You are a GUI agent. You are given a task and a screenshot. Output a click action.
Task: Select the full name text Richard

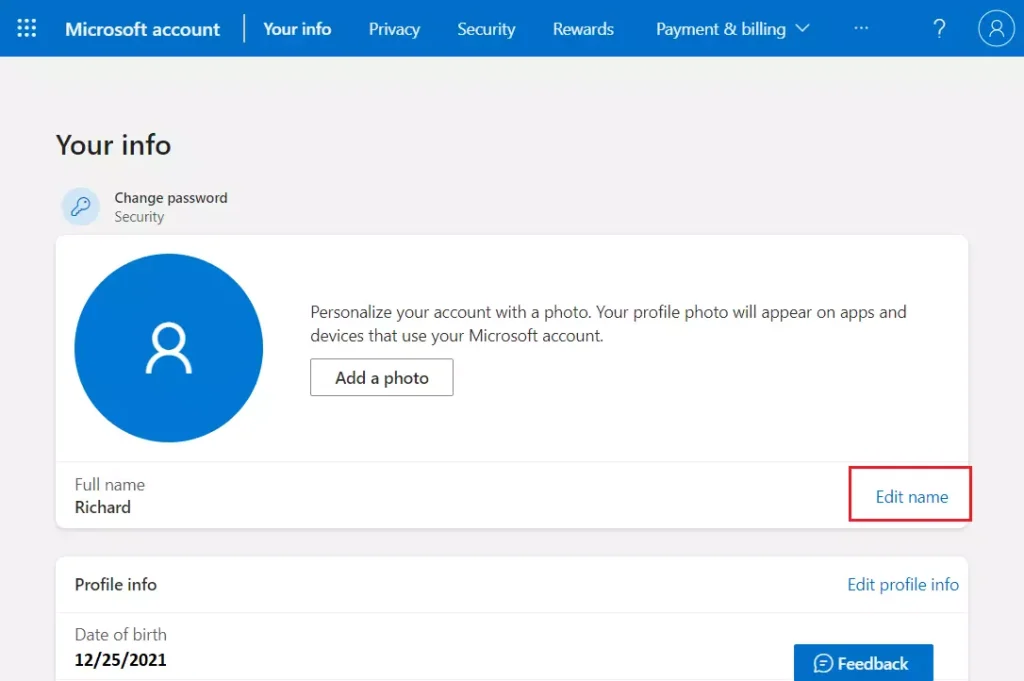point(103,507)
